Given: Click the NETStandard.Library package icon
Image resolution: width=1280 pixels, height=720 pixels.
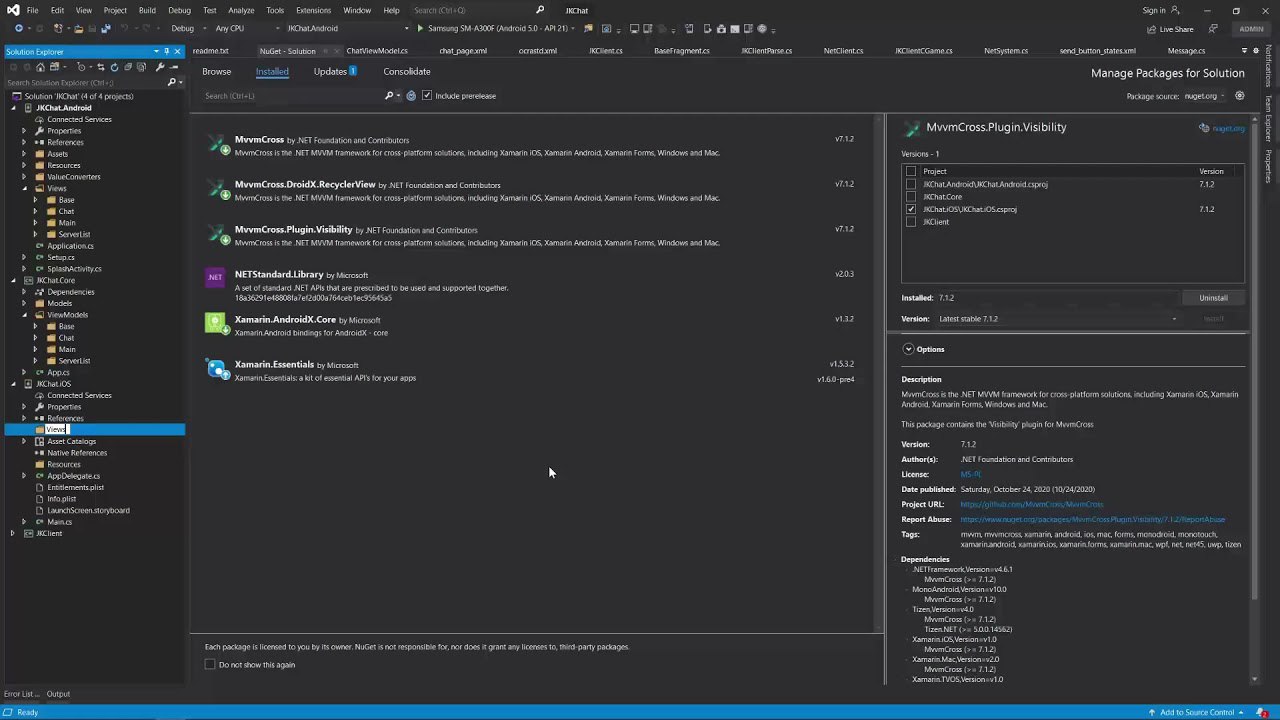Looking at the screenshot, I should (x=215, y=277).
